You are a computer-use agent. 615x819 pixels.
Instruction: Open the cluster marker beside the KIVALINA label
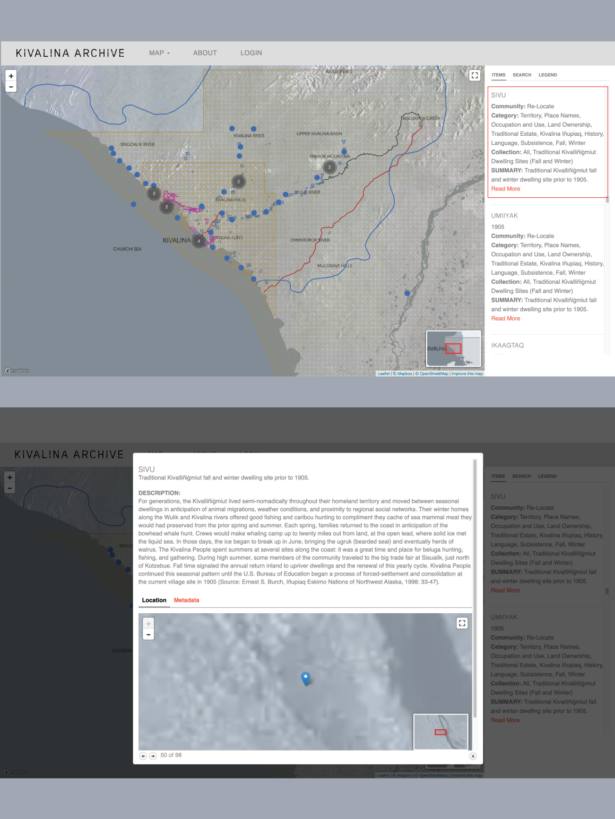(199, 241)
